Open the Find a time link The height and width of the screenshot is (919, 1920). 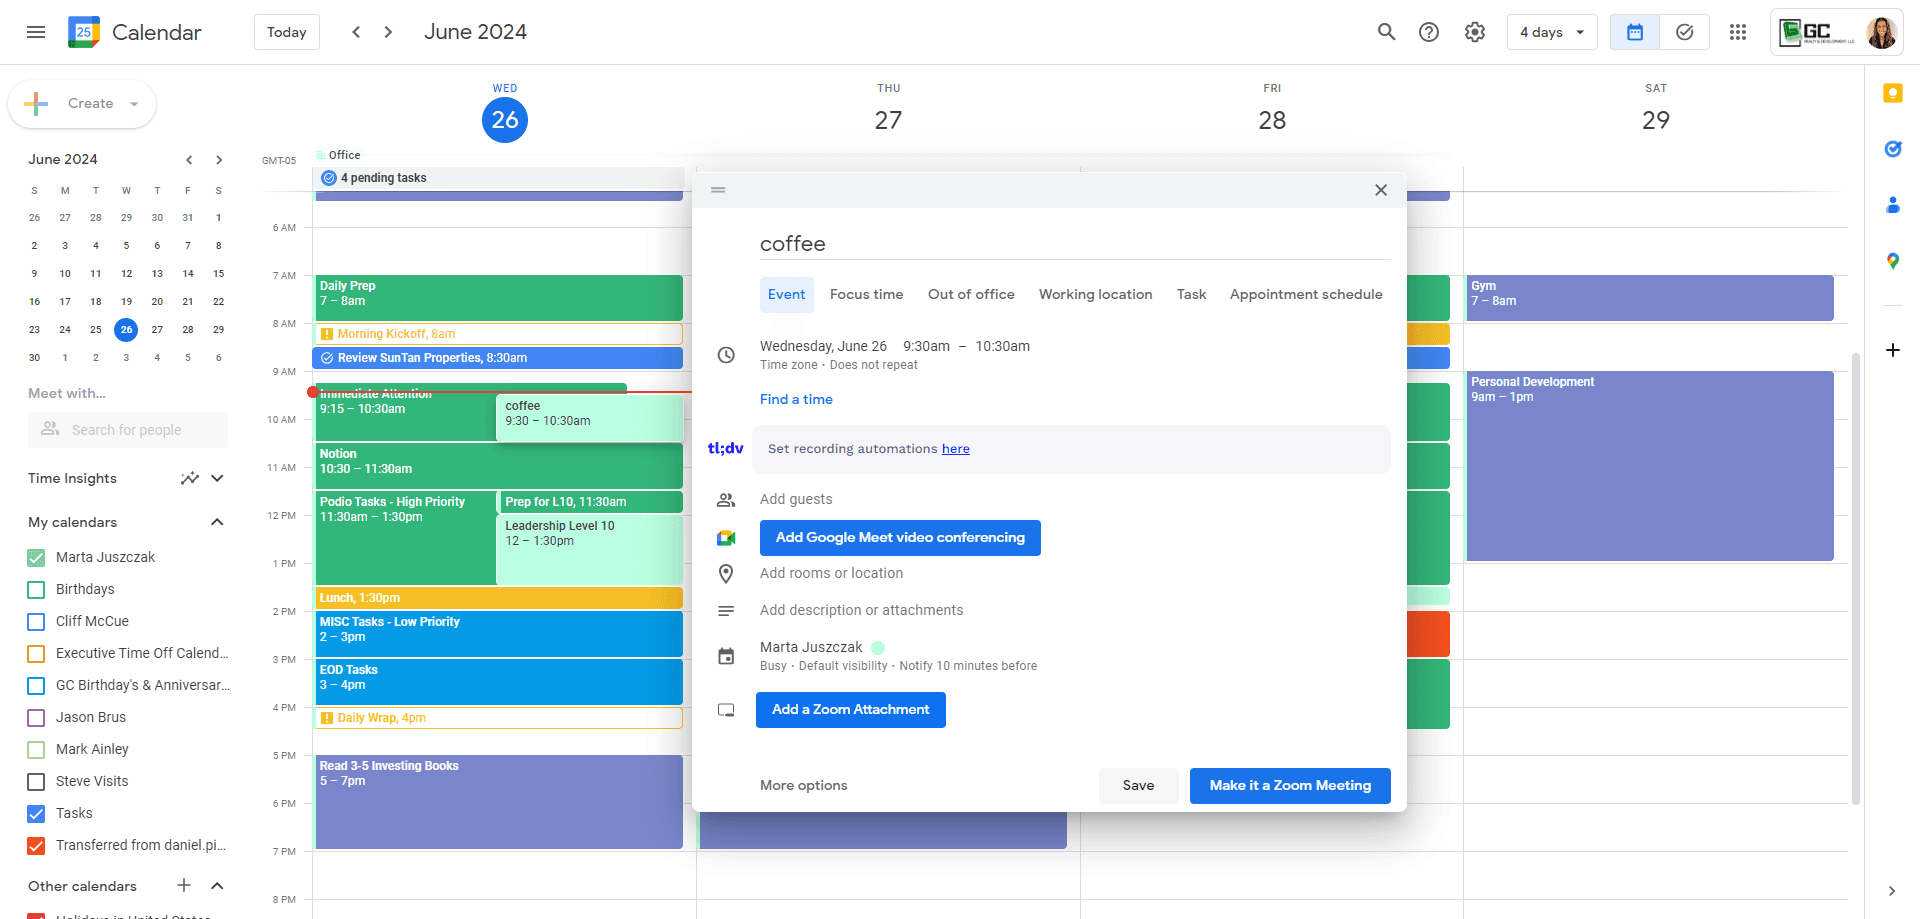796,399
